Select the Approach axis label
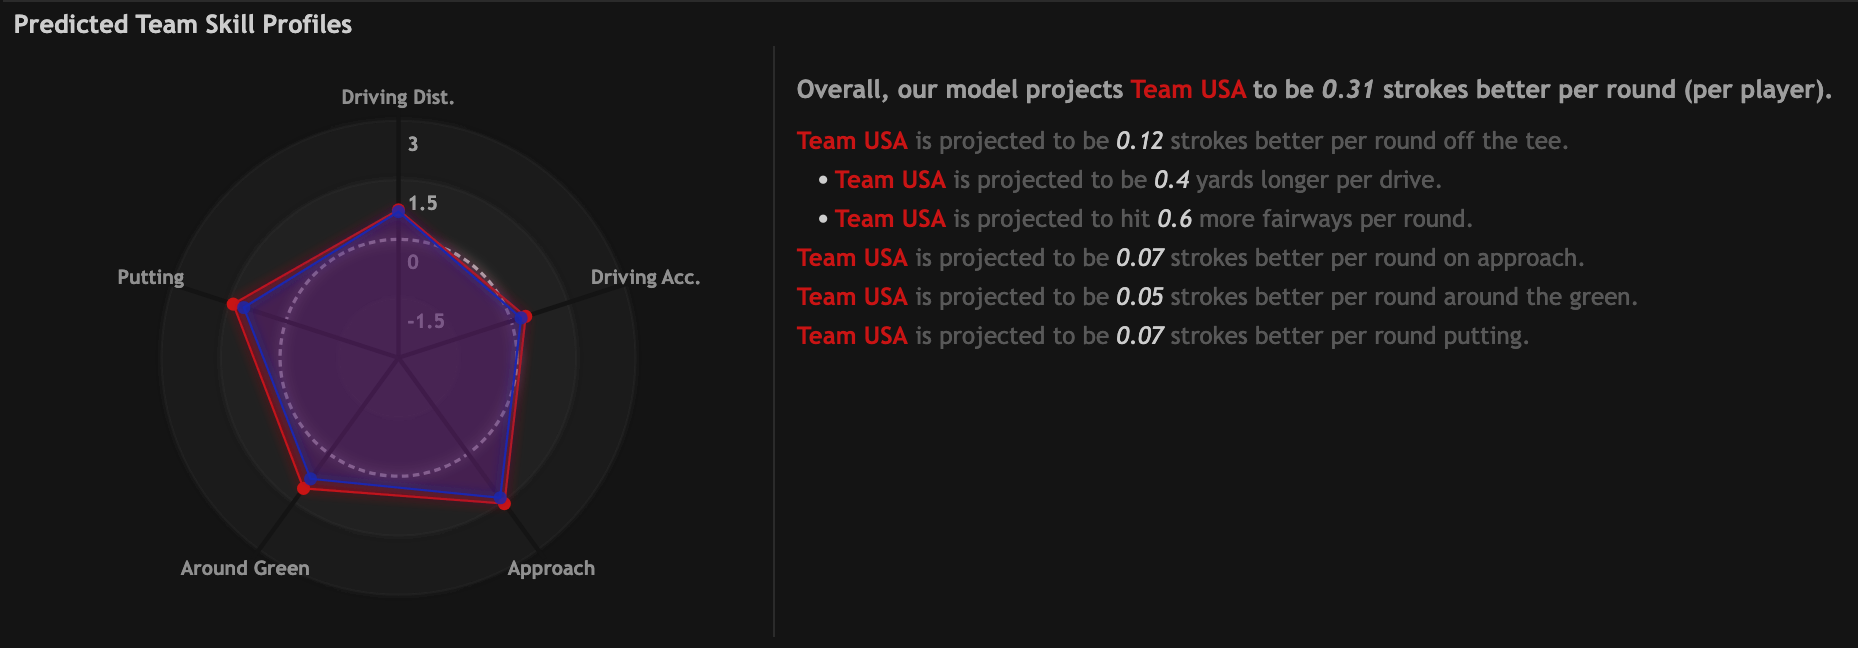Screen dimensions: 1858x648 click(551, 568)
